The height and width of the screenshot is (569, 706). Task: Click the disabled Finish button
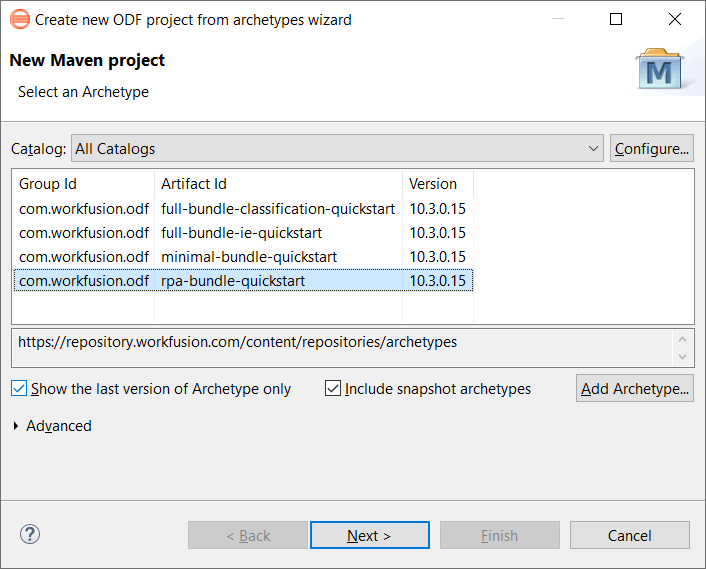pyautogui.click(x=499, y=535)
